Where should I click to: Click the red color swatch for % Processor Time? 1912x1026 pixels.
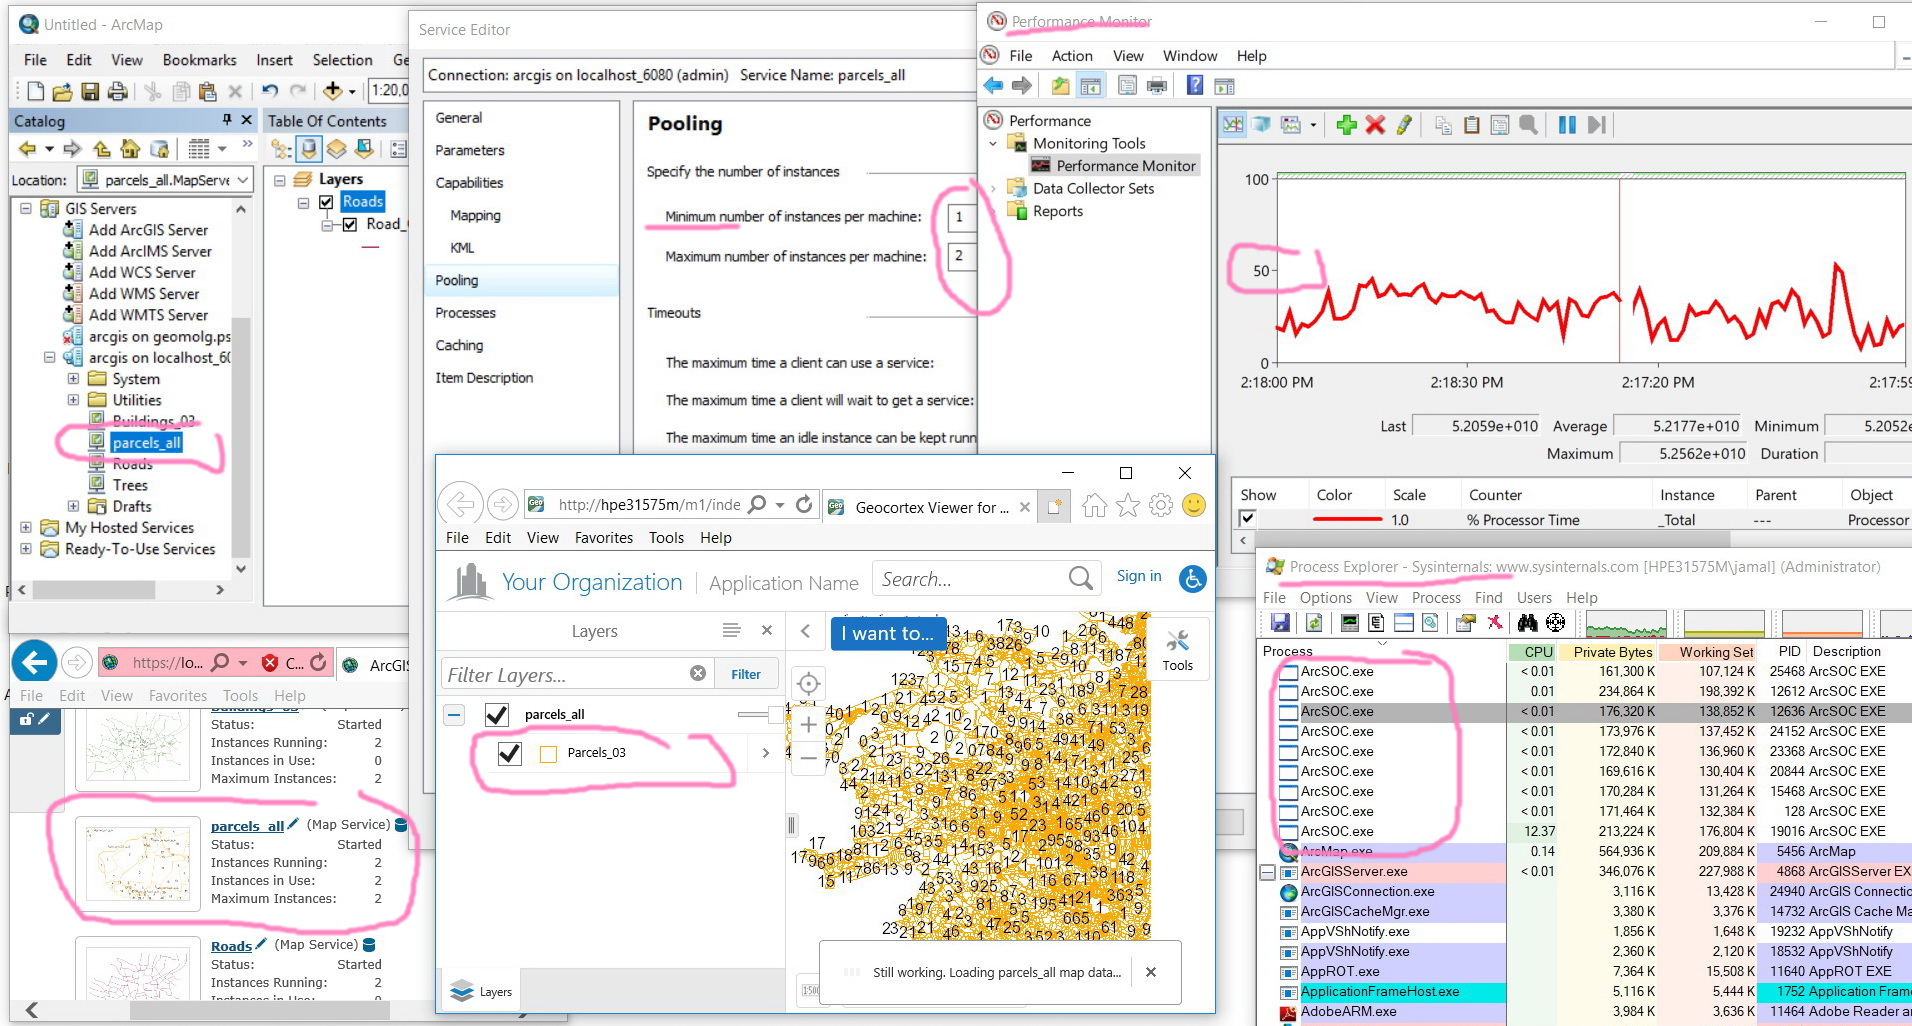(1347, 519)
